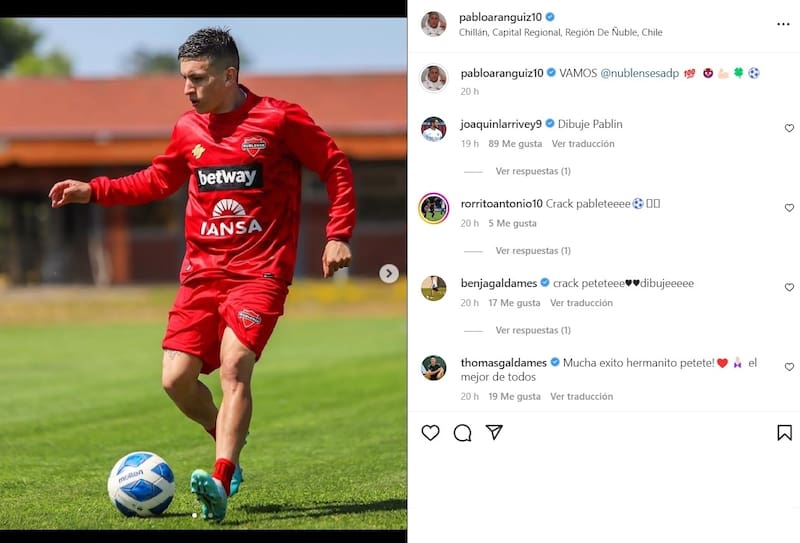Open the Chillán location link
This screenshot has width=800, height=543.
pos(560,32)
